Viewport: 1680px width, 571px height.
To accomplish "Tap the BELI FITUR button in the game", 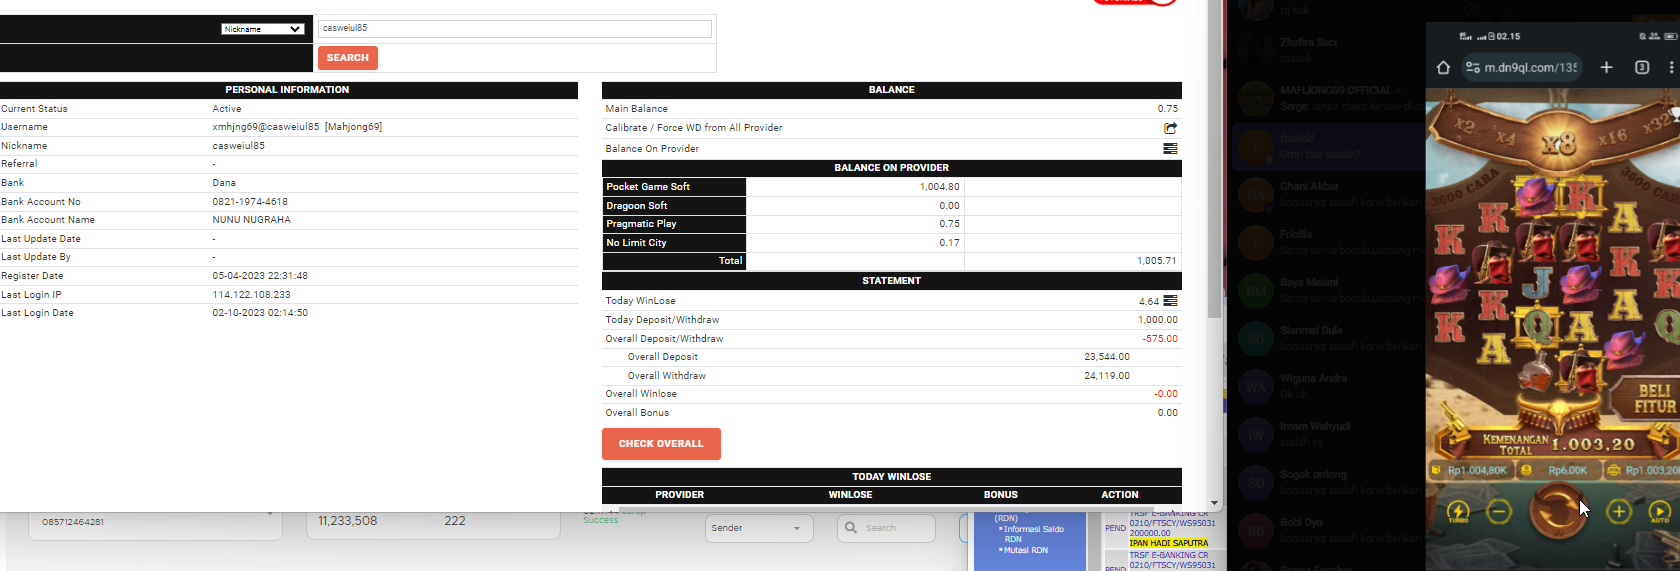I will pos(1655,398).
